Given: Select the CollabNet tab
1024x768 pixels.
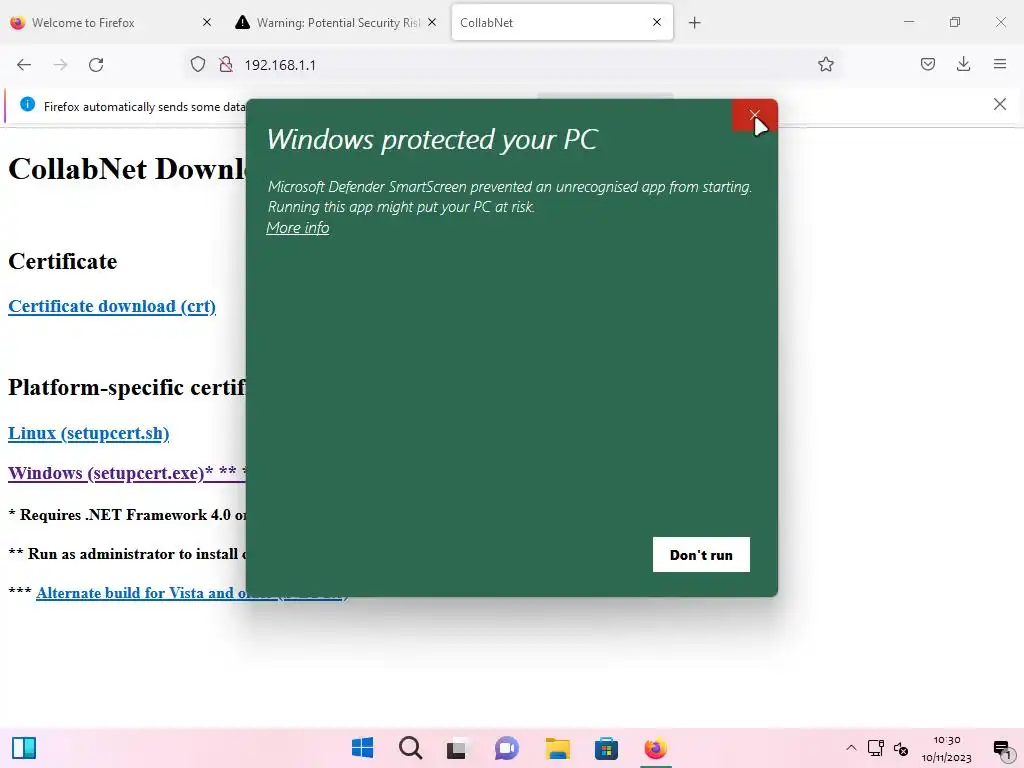Looking at the screenshot, I should [562, 22].
